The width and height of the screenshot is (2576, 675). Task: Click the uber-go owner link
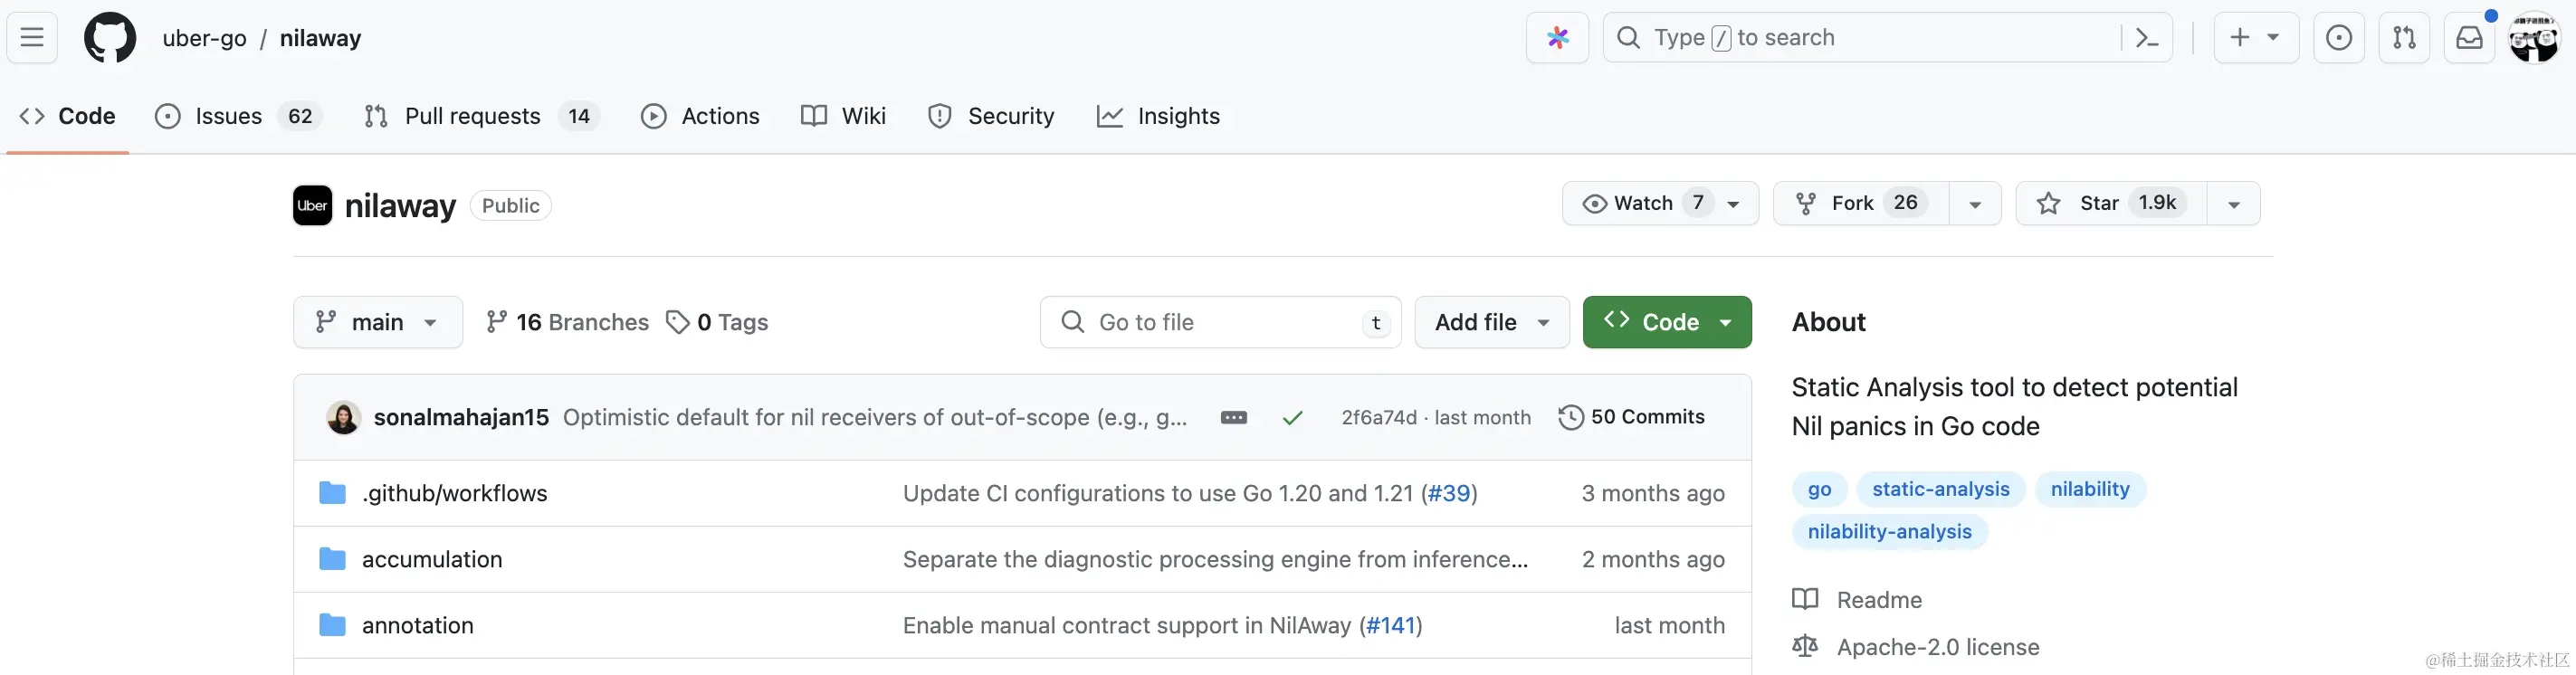205,38
